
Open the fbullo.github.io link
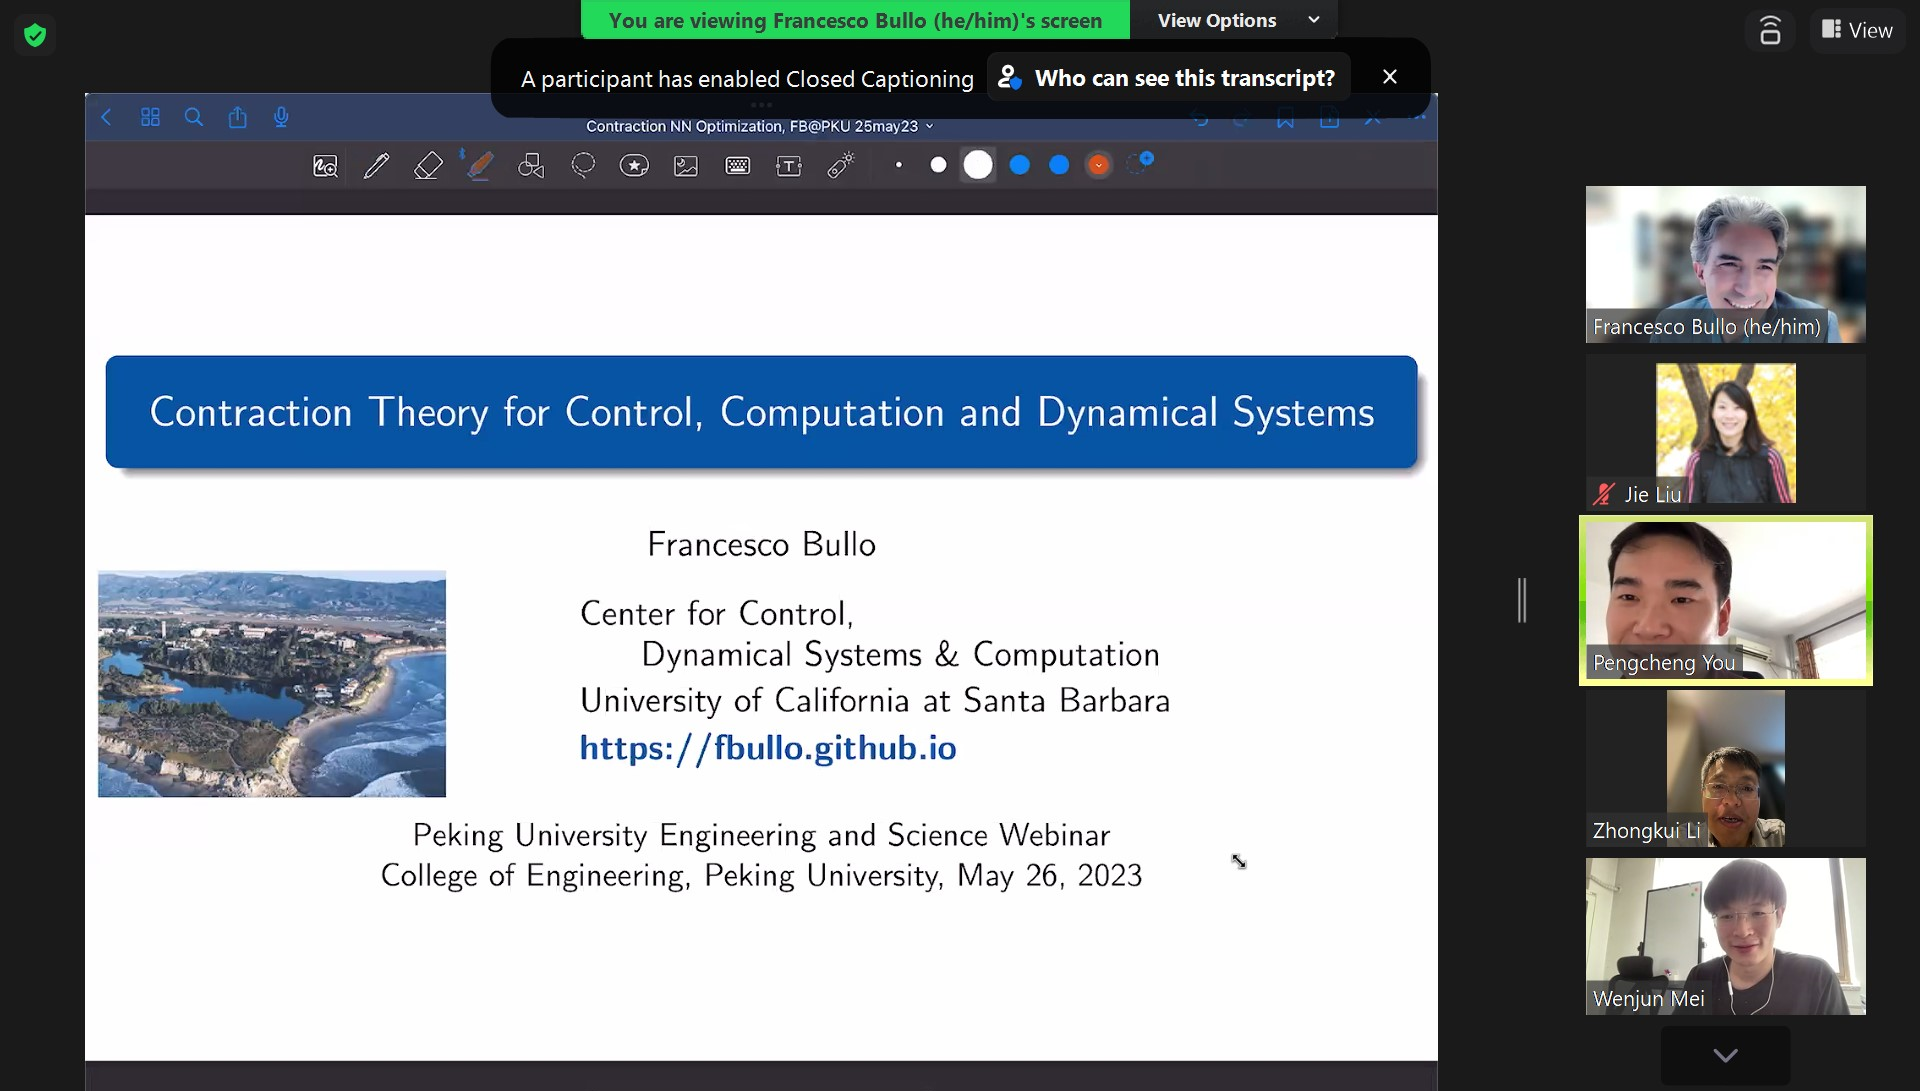[768, 748]
